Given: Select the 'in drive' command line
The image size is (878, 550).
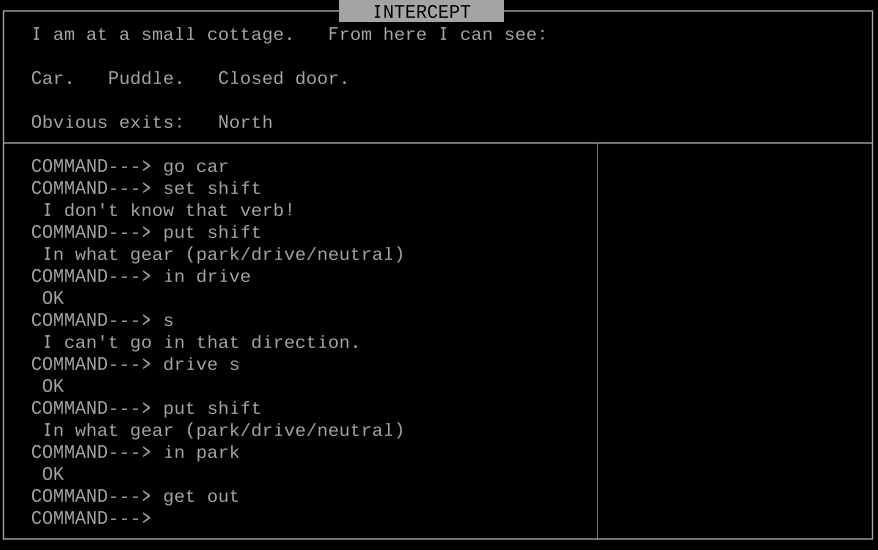Looking at the screenshot, I should tap(207, 276).
